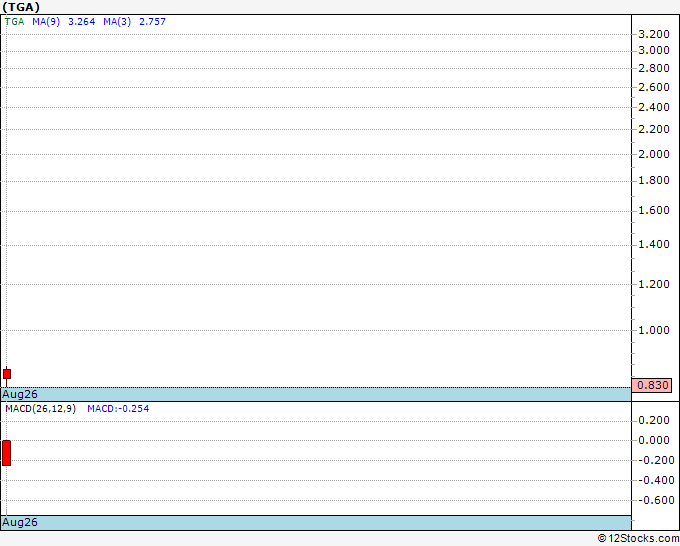Click the 2.000 price axis label
Viewport: 680px width, 546px height.
tap(654, 154)
